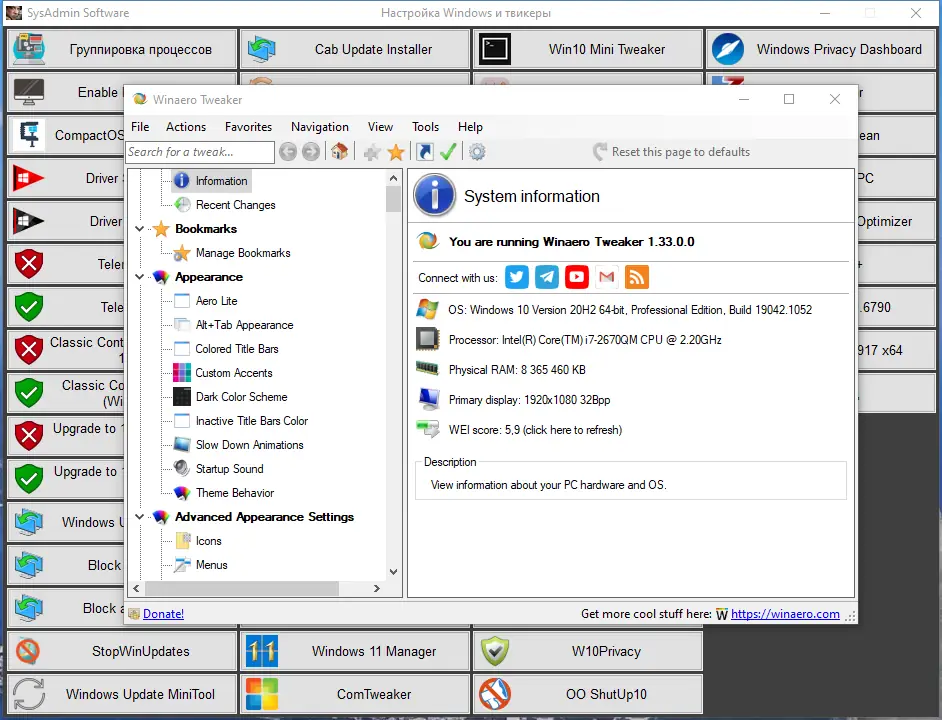The width and height of the screenshot is (942, 720).
Task: Click horizontal scrollbar right arrow in tree
Action: point(377,588)
